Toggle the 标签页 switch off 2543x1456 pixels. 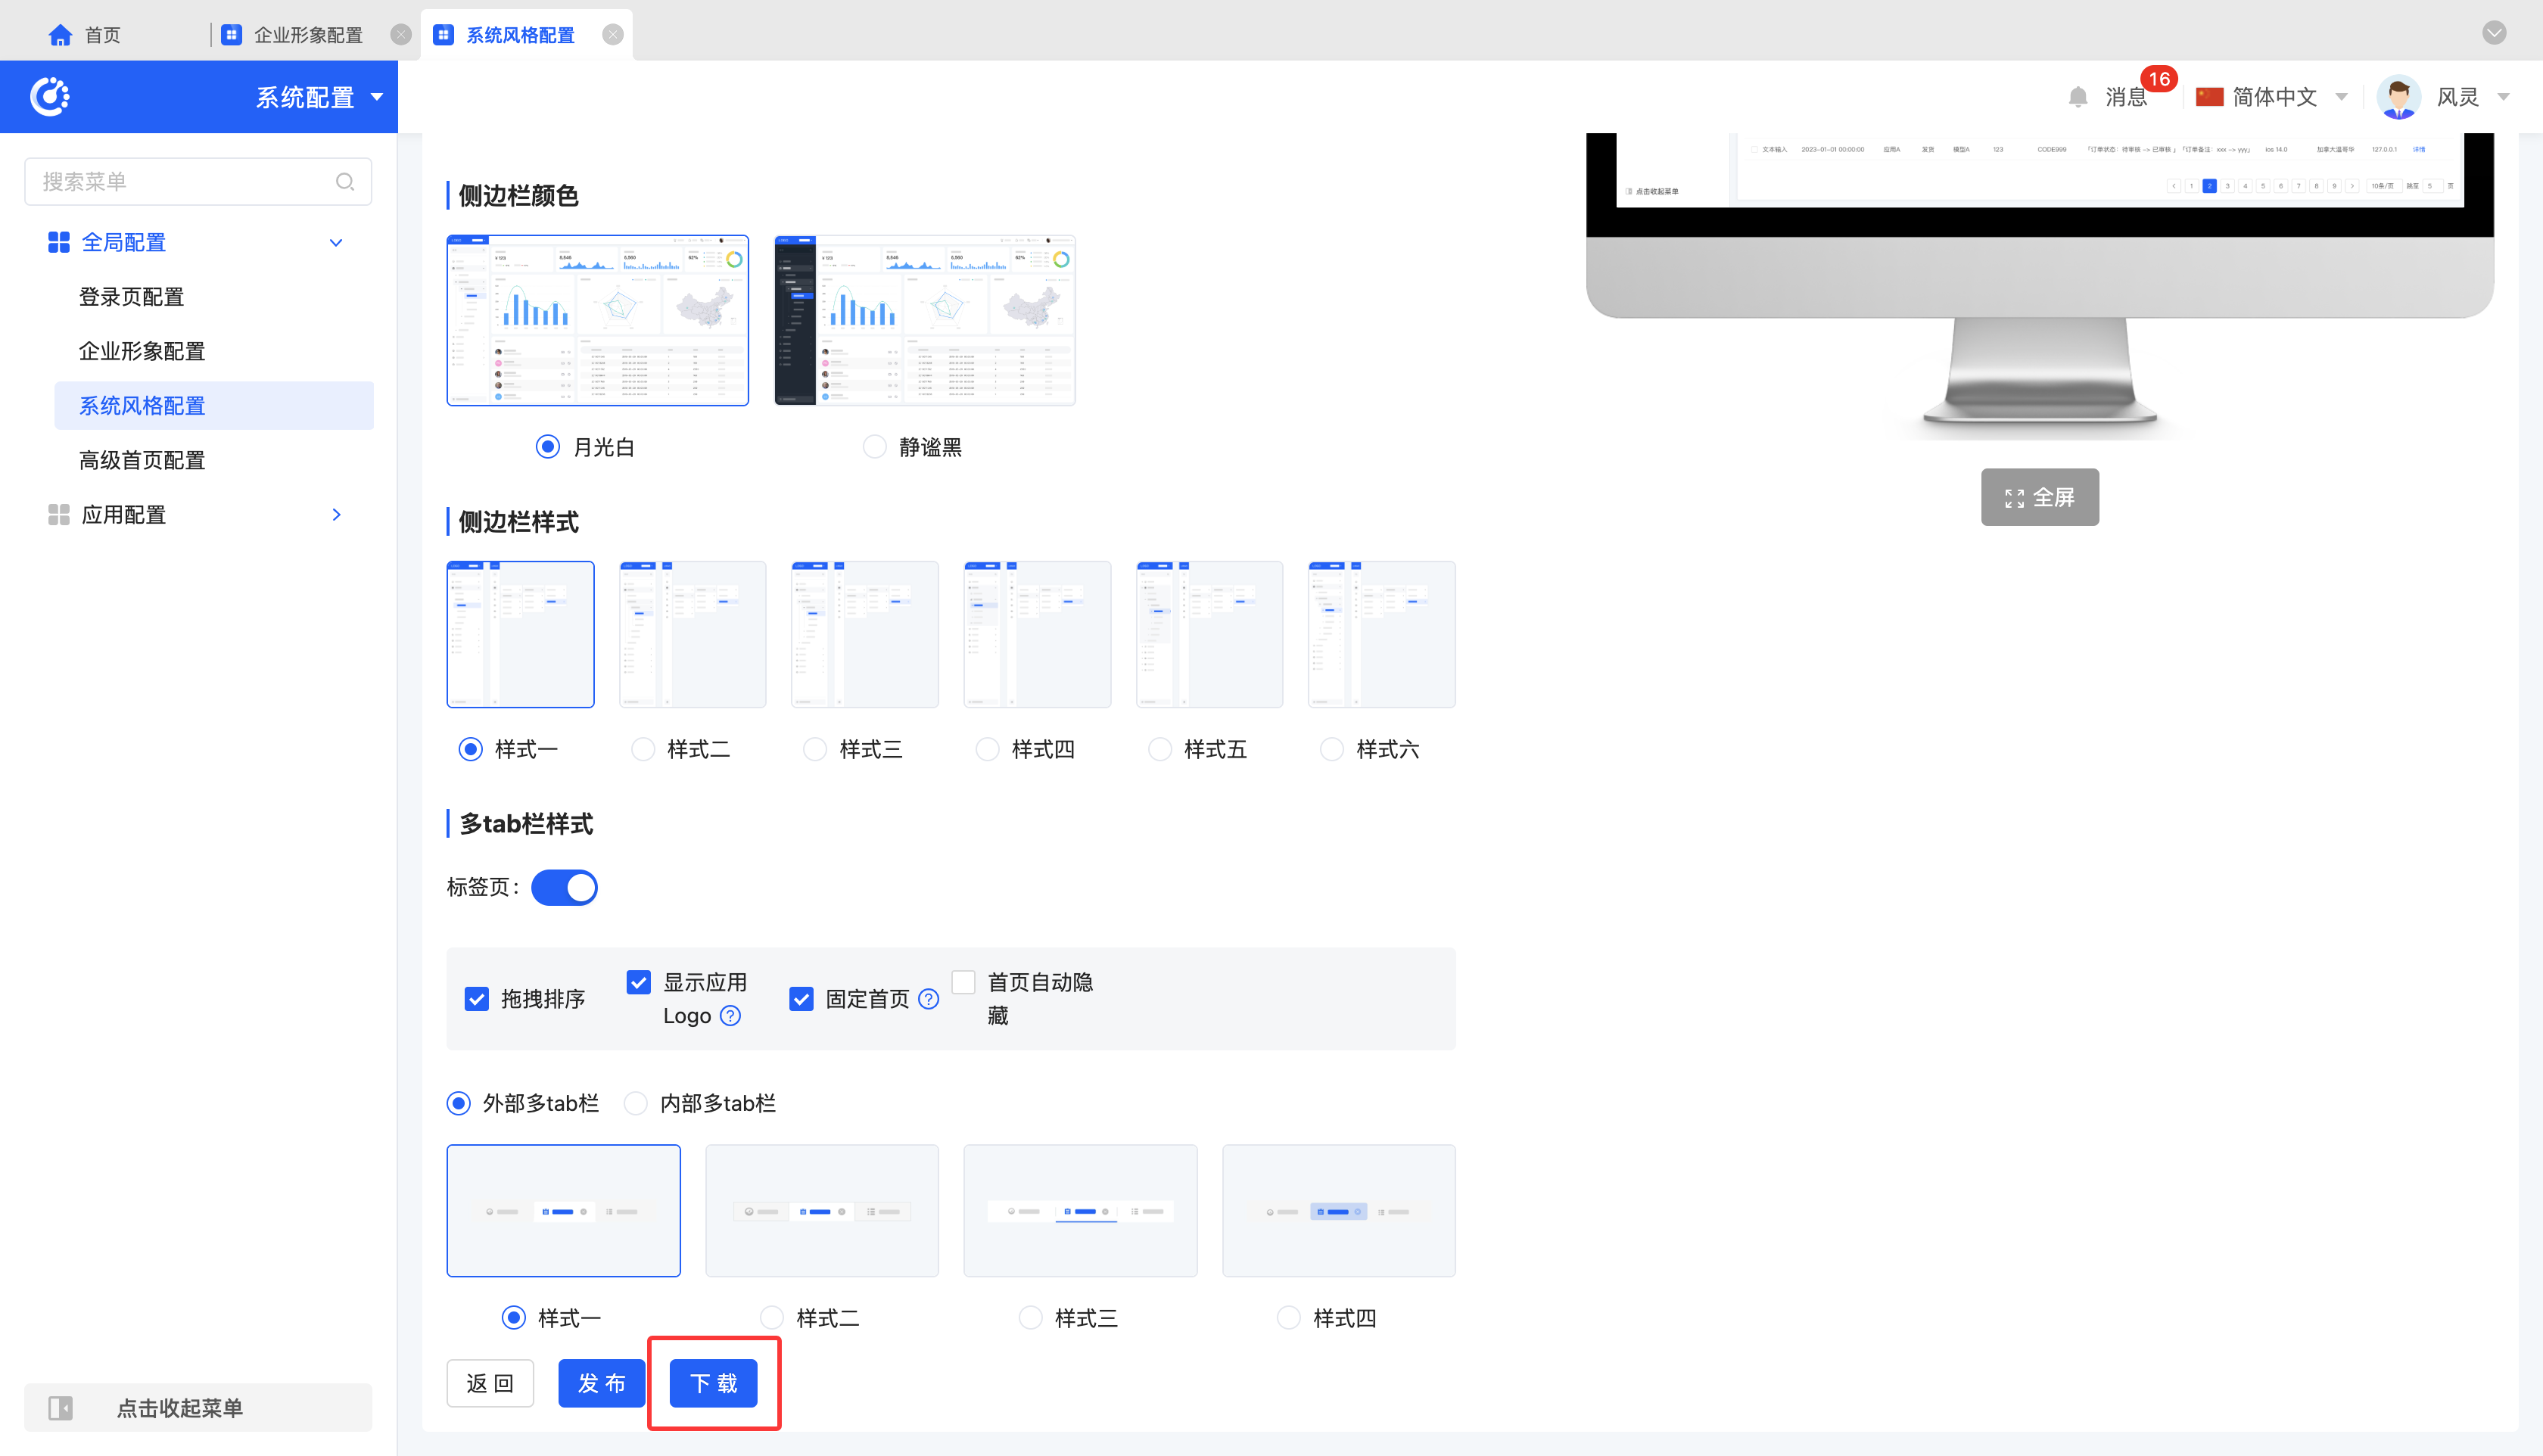click(x=564, y=887)
